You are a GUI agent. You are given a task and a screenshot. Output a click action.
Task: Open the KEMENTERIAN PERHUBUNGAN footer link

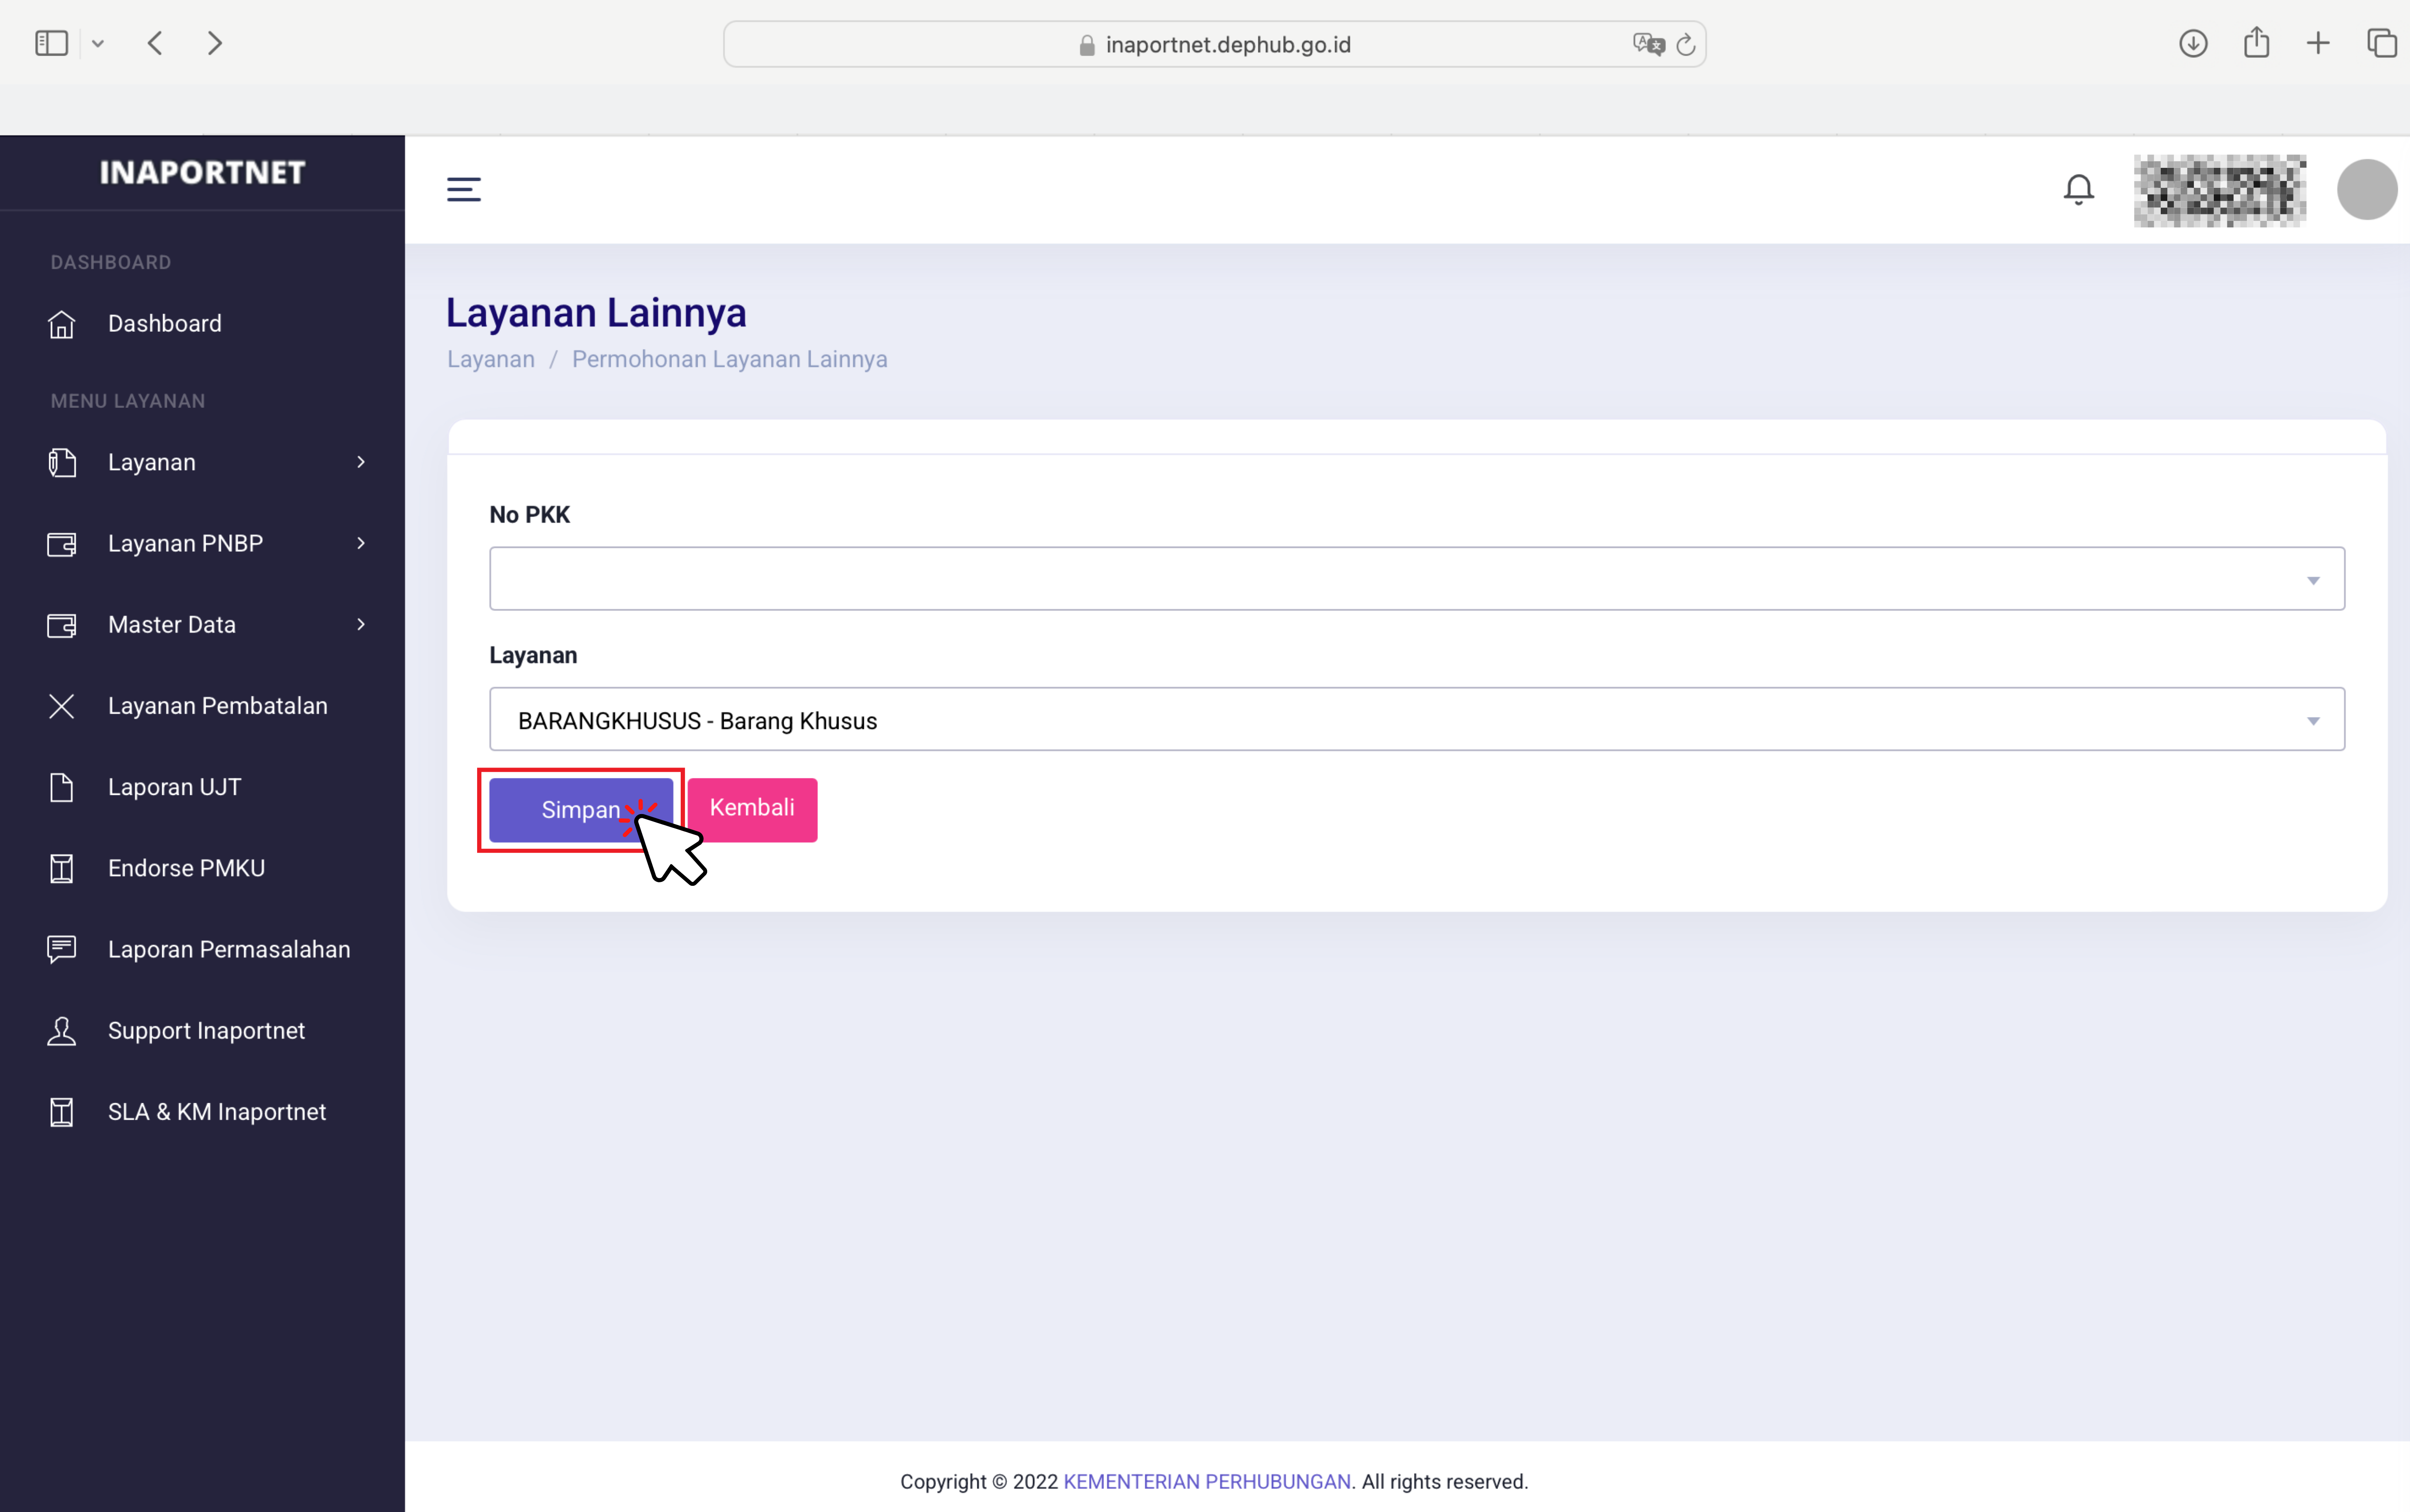pos(1206,1482)
